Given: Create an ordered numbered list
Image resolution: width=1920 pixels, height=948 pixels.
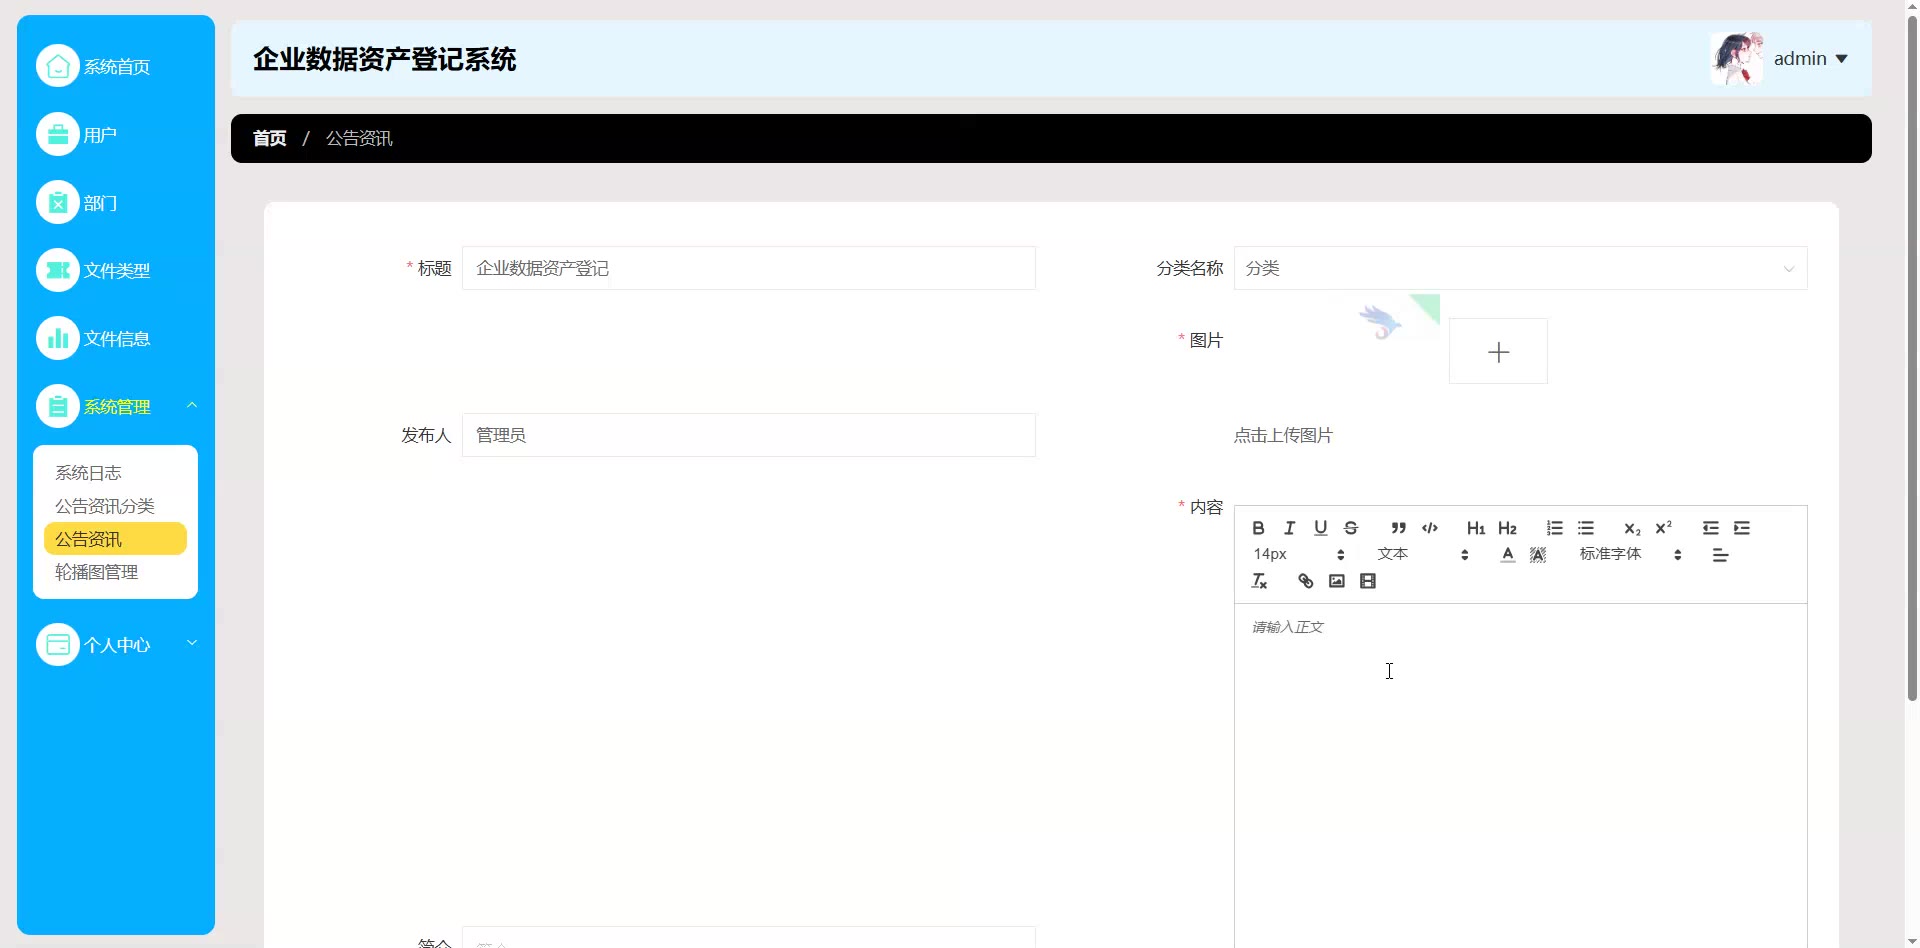Looking at the screenshot, I should [x=1554, y=528].
